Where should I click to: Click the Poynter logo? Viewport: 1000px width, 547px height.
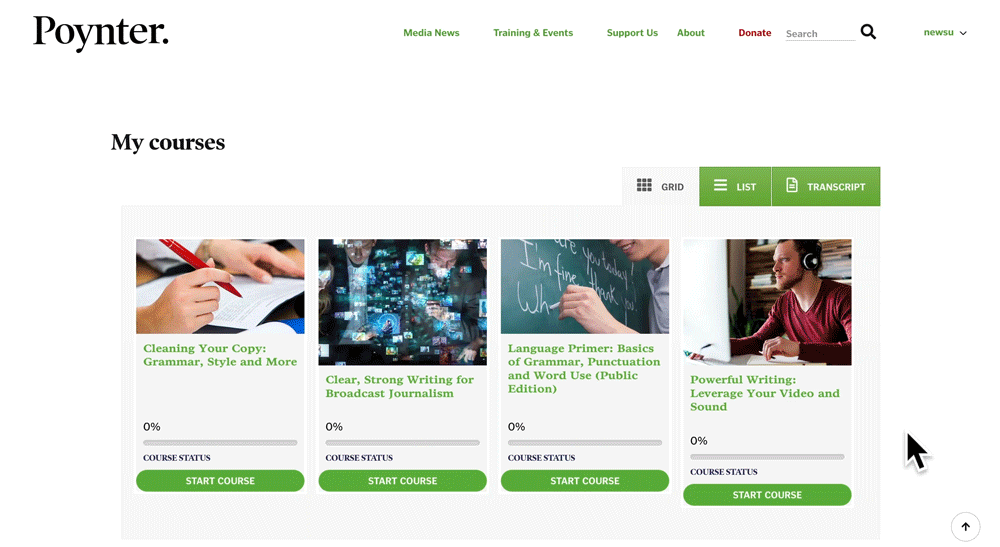coord(101,33)
